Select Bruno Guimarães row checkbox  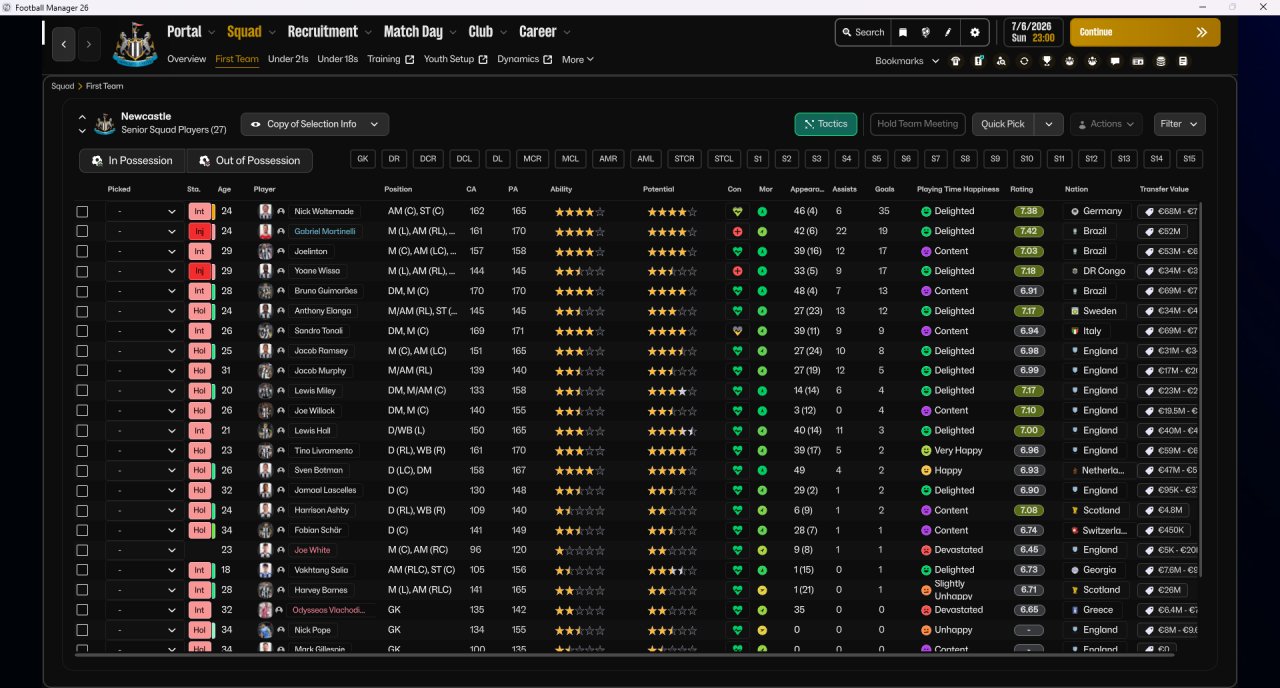click(x=82, y=291)
